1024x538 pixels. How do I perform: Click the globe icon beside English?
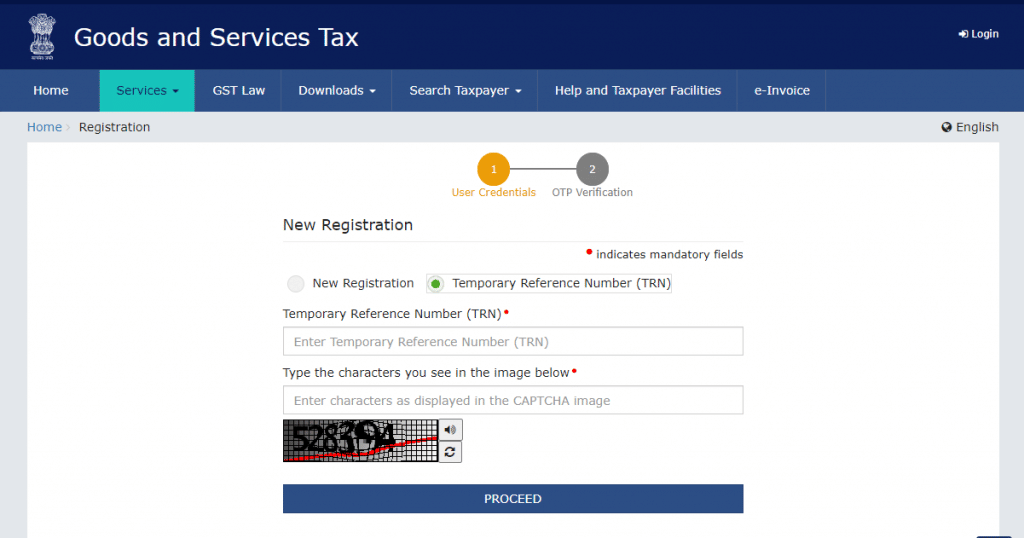pyautogui.click(x=946, y=127)
